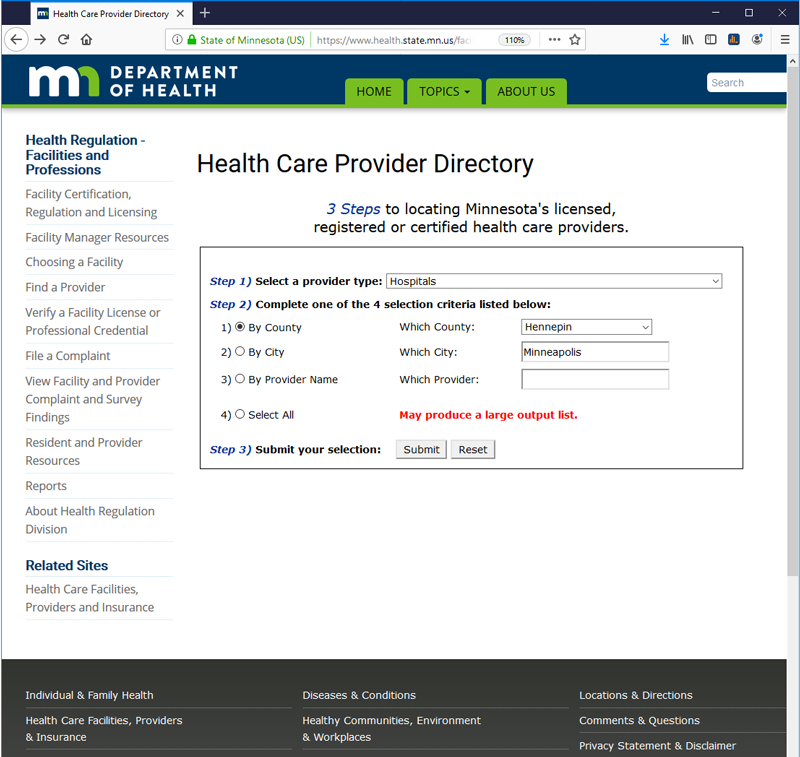The width and height of the screenshot is (800, 757).
Task: Open Facility Manager Resources sidebar link
Action: (97, 237)
